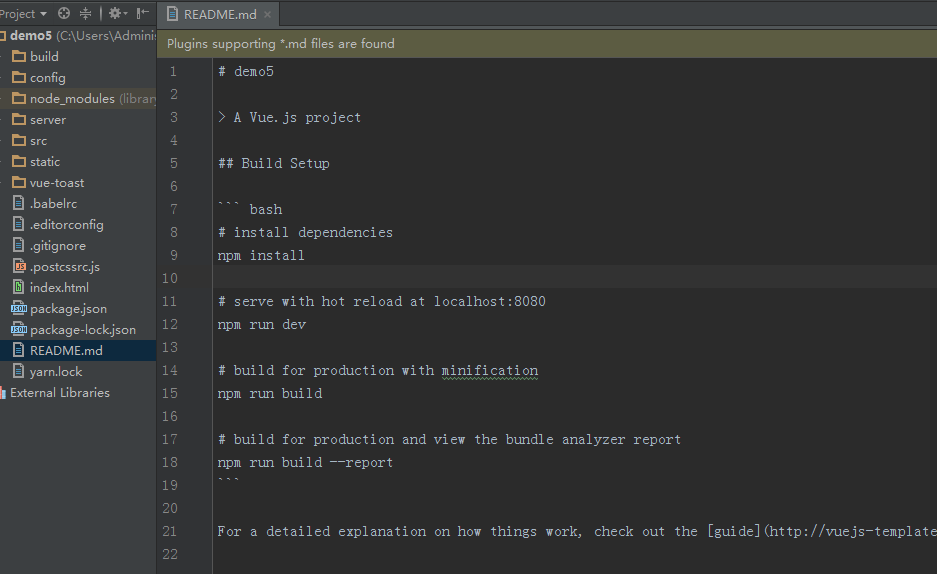Click the index.html file icon
The width and height of the screenshot is (937, 574).
19,287
